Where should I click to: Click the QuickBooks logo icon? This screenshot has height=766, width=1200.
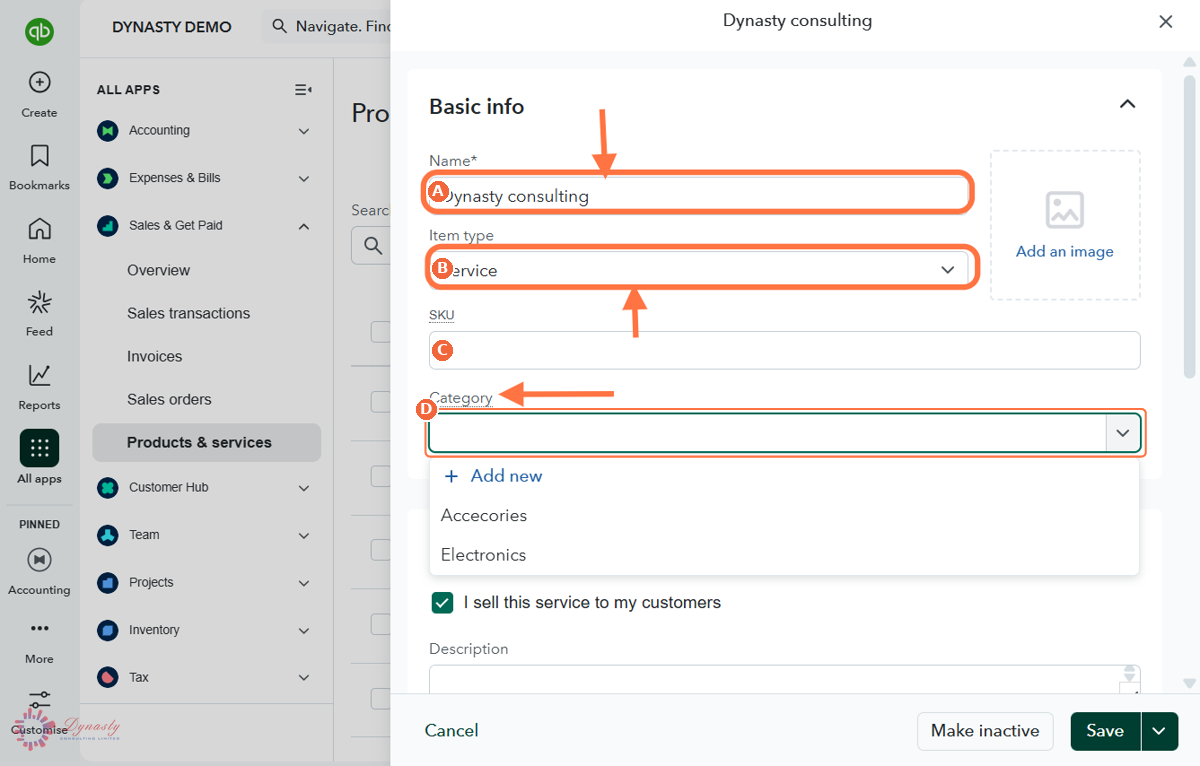[39, 32]
